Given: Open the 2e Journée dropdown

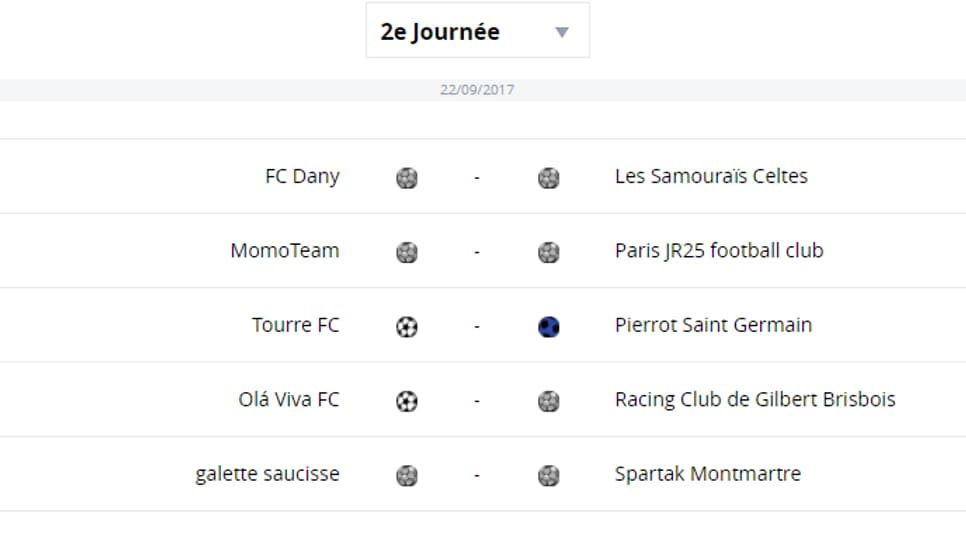Looking at the screenshot, I should (x=477, y=30).
